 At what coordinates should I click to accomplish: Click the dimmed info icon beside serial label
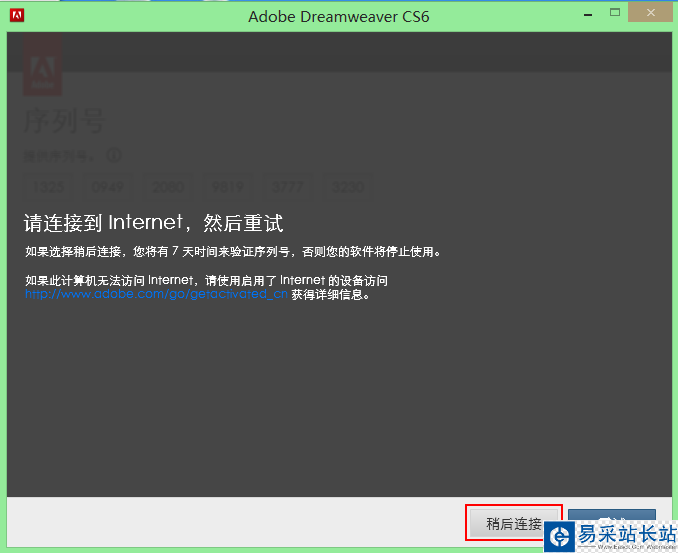[x=114, y=155]
